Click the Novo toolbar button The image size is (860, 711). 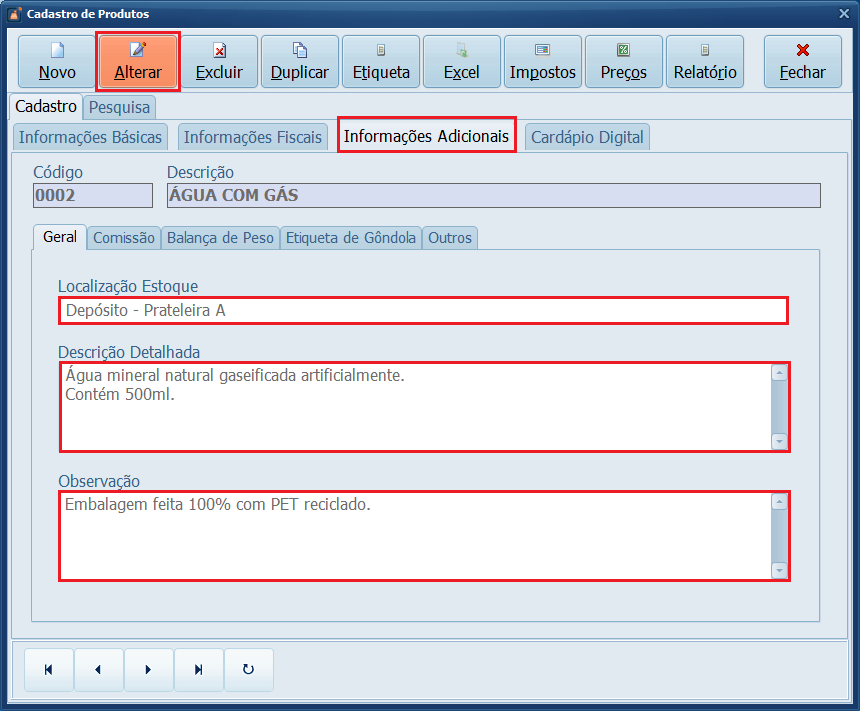click(57, 62)
